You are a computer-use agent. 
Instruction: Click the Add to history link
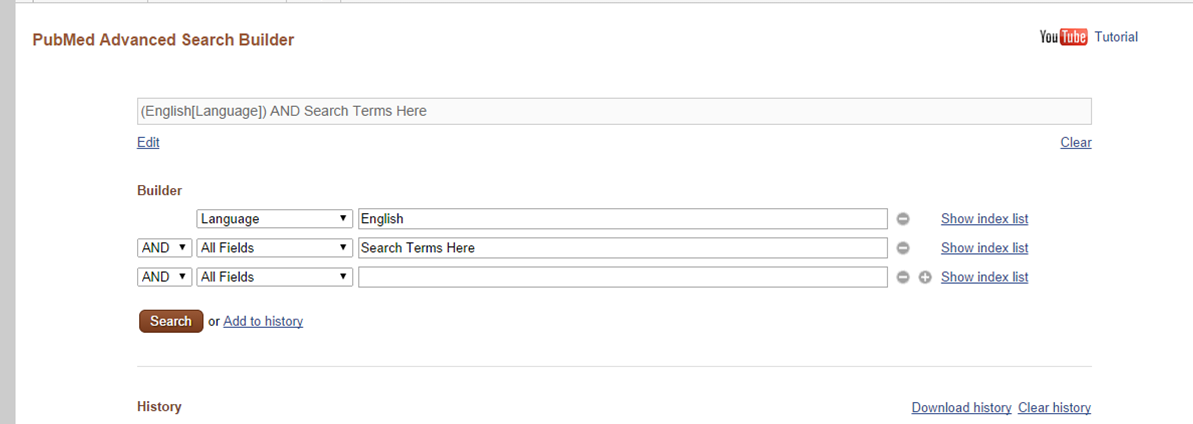tap(263, 321)
